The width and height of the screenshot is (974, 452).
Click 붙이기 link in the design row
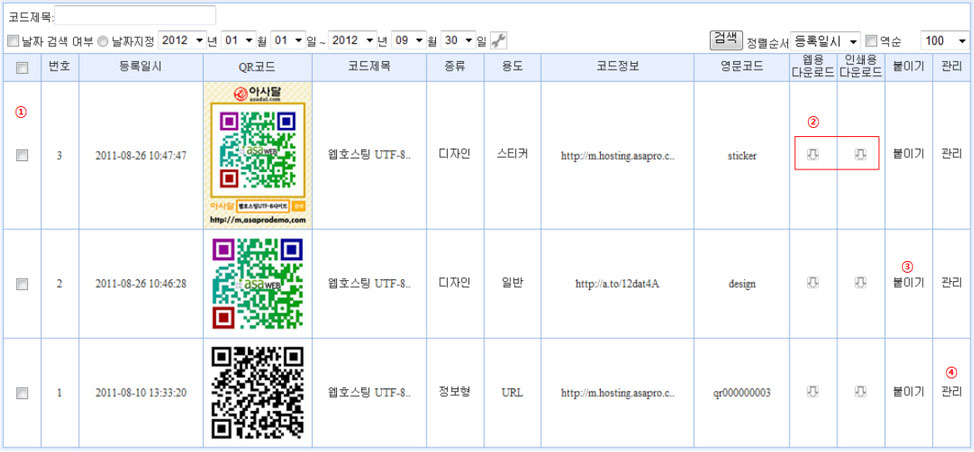907,283
